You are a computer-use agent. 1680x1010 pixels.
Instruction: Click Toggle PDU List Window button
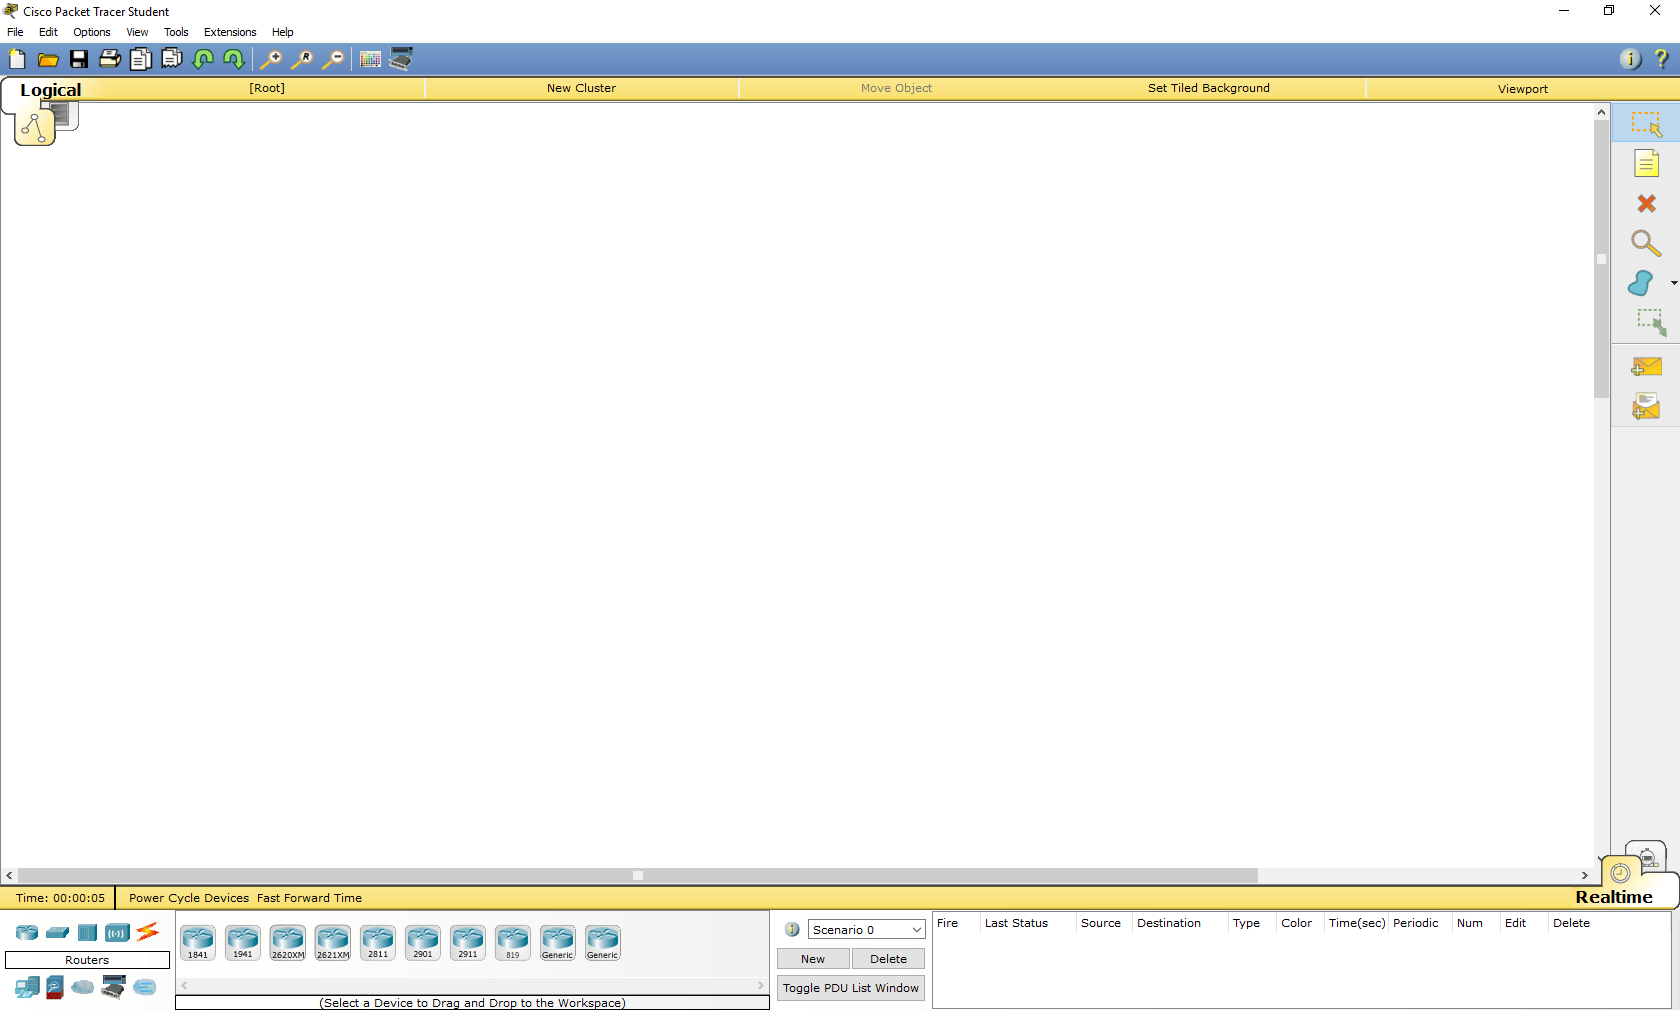tap(851, 988)
